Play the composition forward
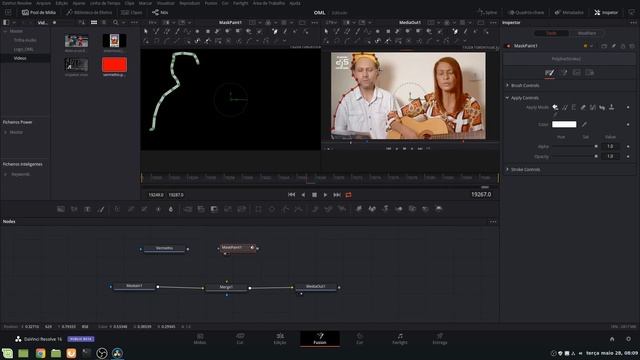The width and height of the screenshot is (640, 360). 325,195
